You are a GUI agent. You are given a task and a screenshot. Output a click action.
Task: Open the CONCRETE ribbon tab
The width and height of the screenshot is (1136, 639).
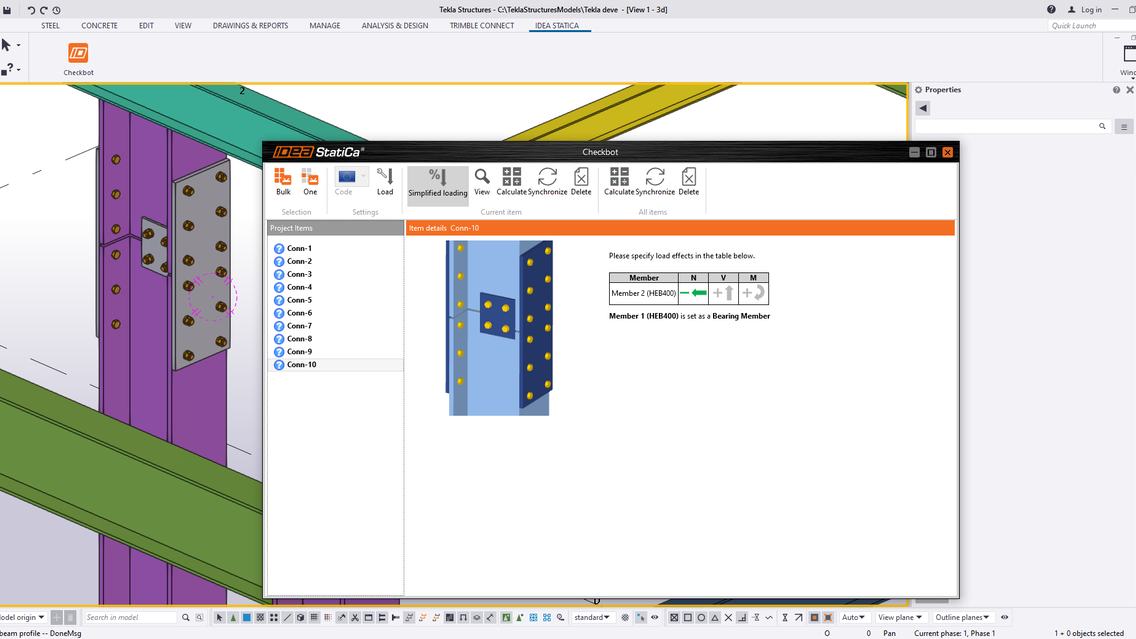(99, 25)
